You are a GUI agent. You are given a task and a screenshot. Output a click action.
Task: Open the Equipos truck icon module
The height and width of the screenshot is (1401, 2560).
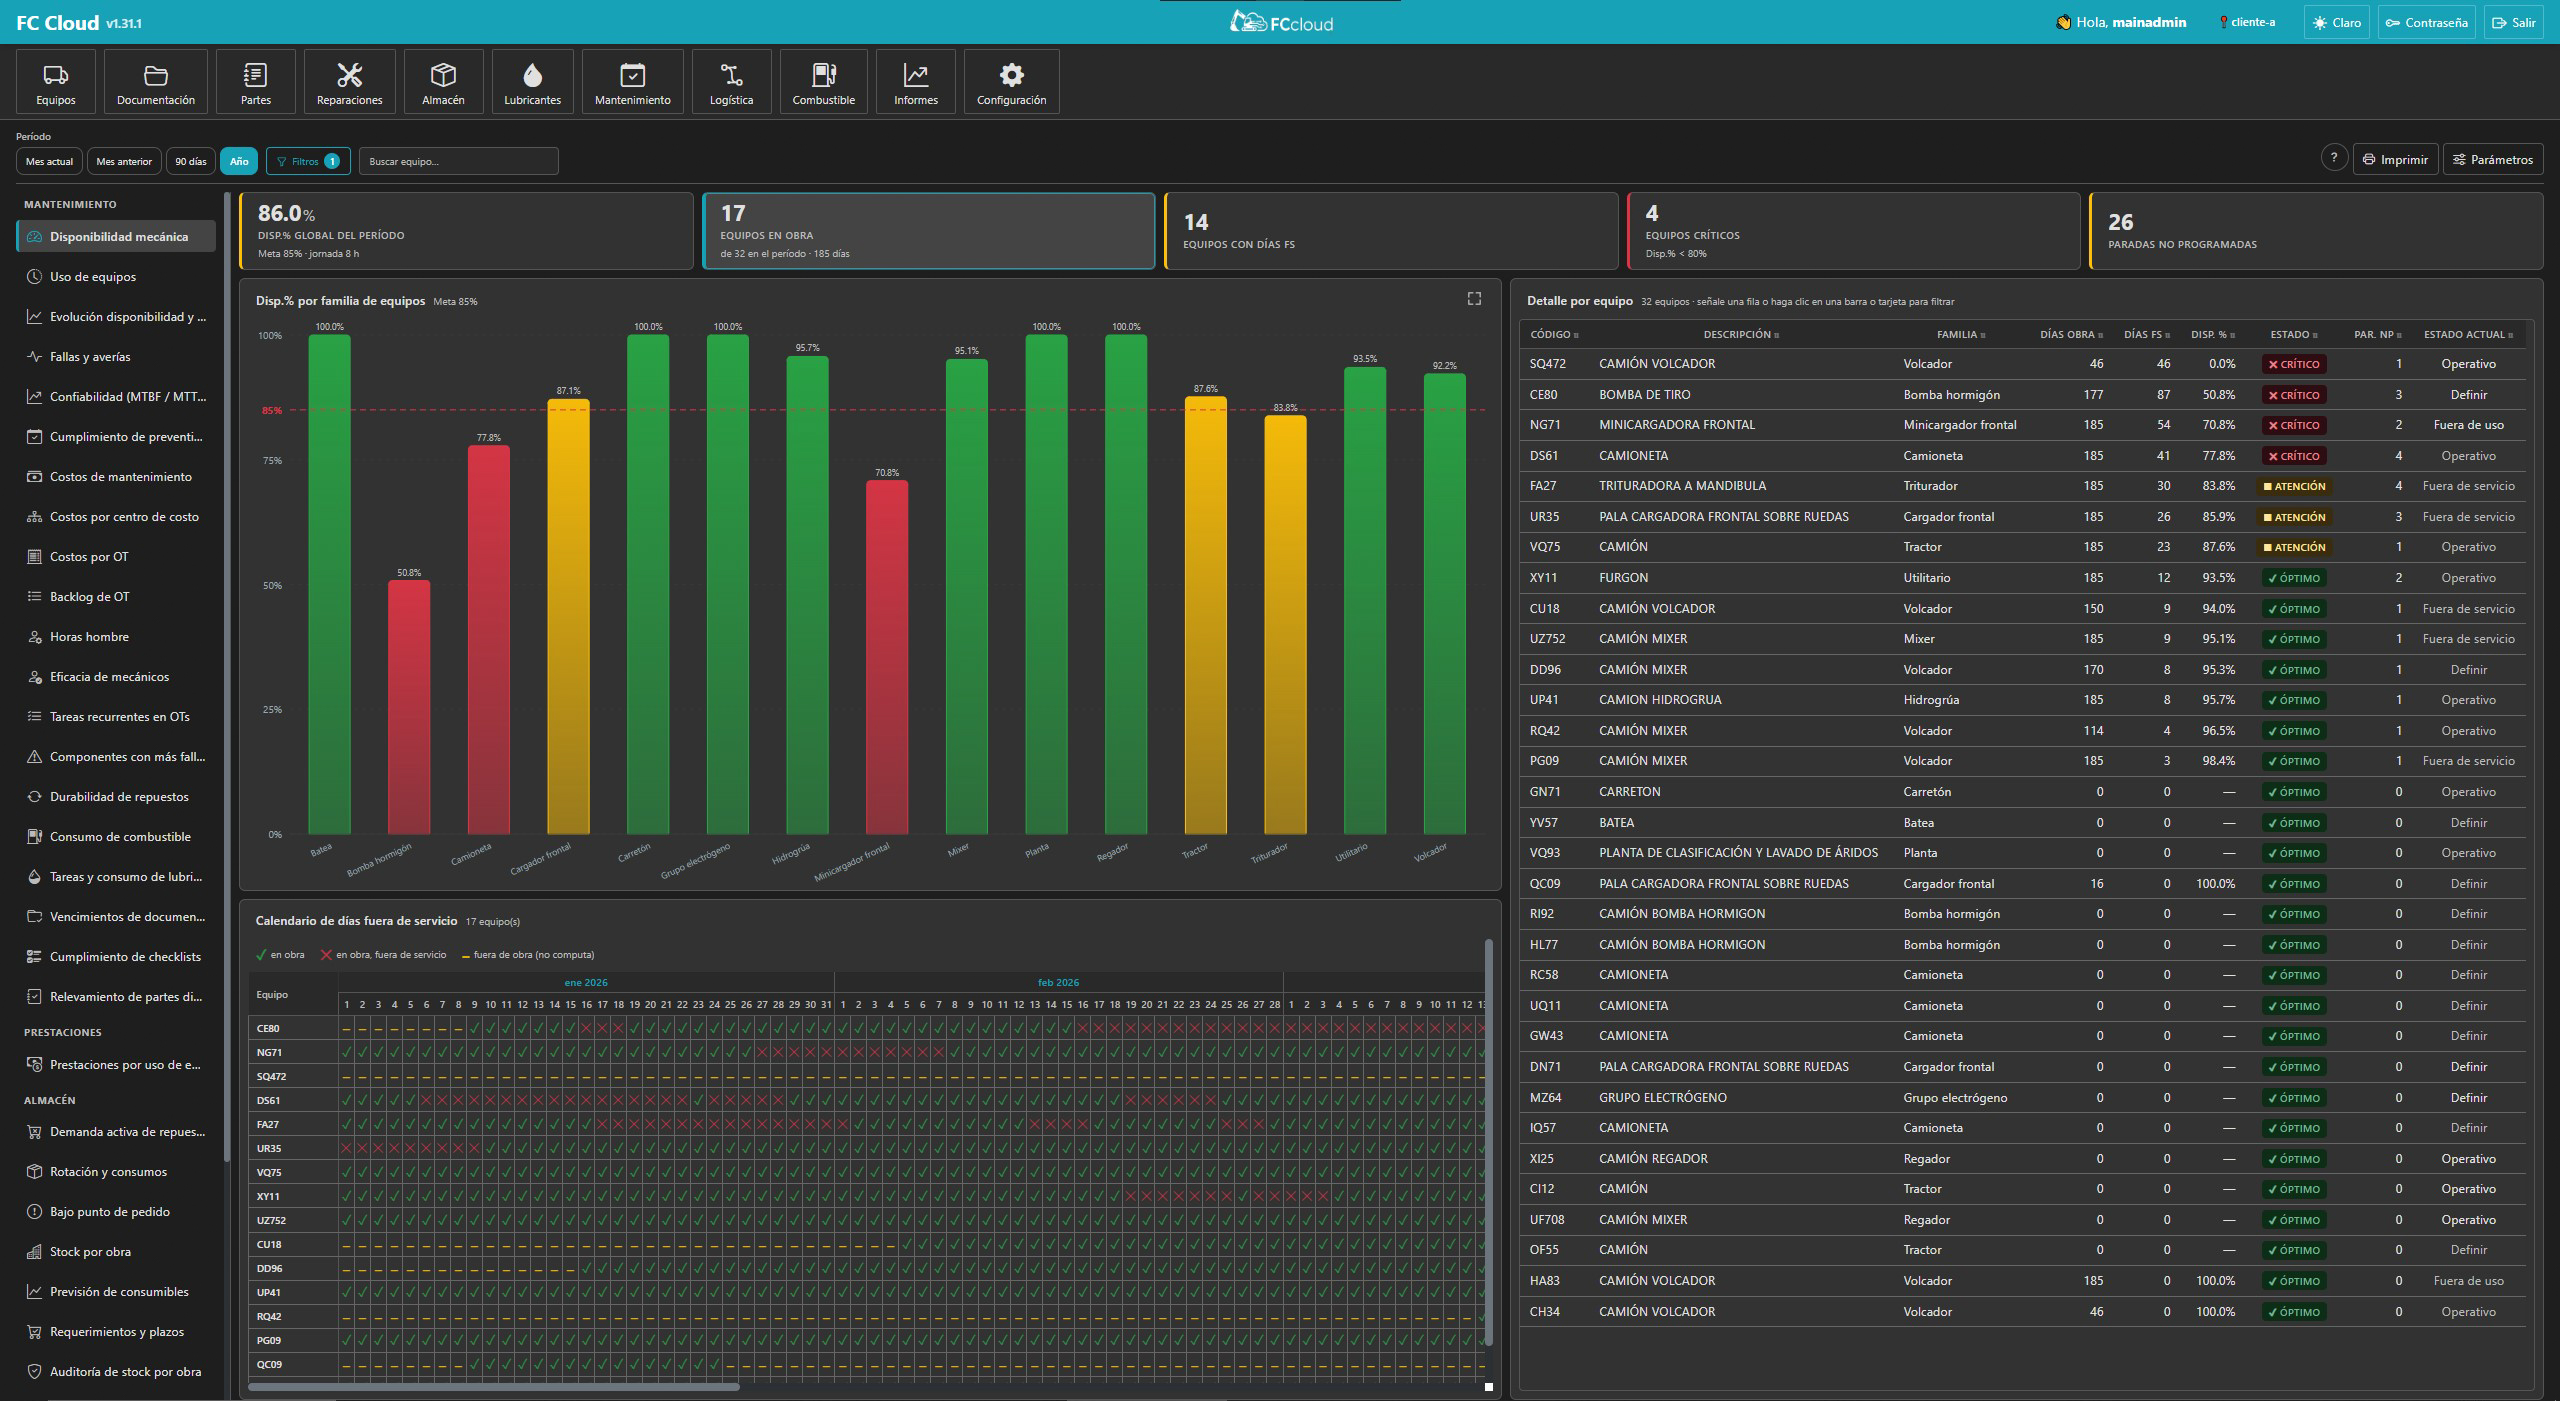pos(56,82)
